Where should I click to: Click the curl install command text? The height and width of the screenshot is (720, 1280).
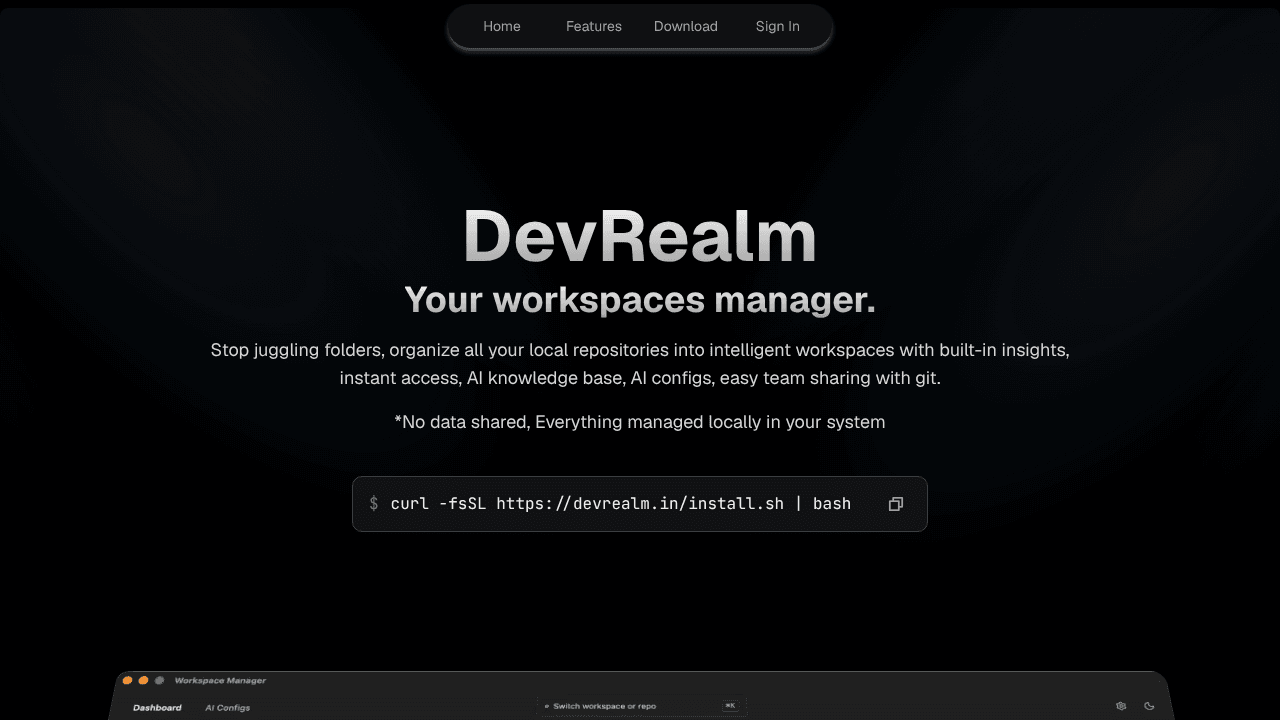[x=620, y=504]
